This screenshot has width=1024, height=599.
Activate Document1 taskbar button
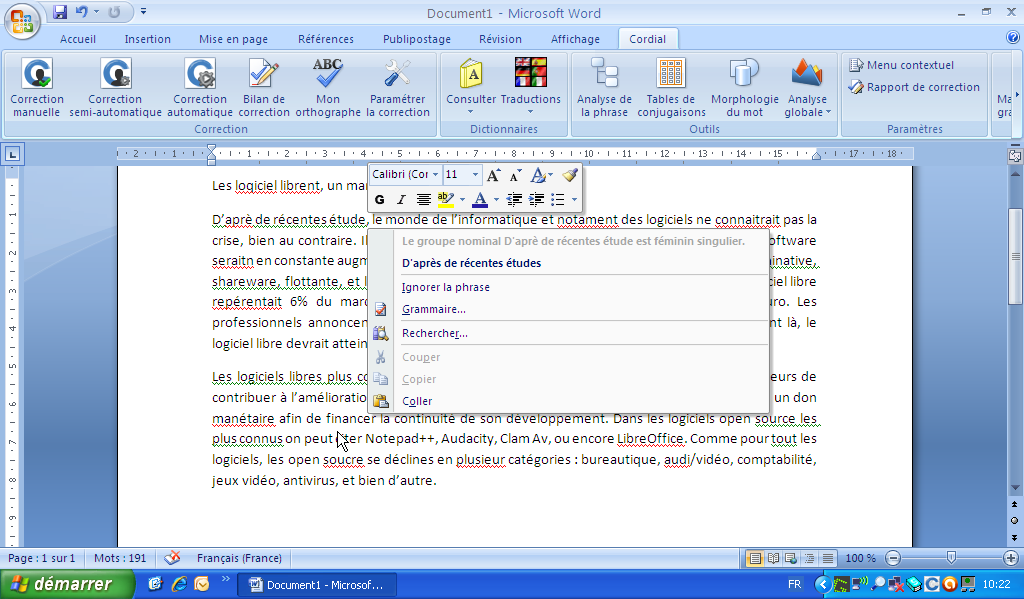tap(317, 585)
